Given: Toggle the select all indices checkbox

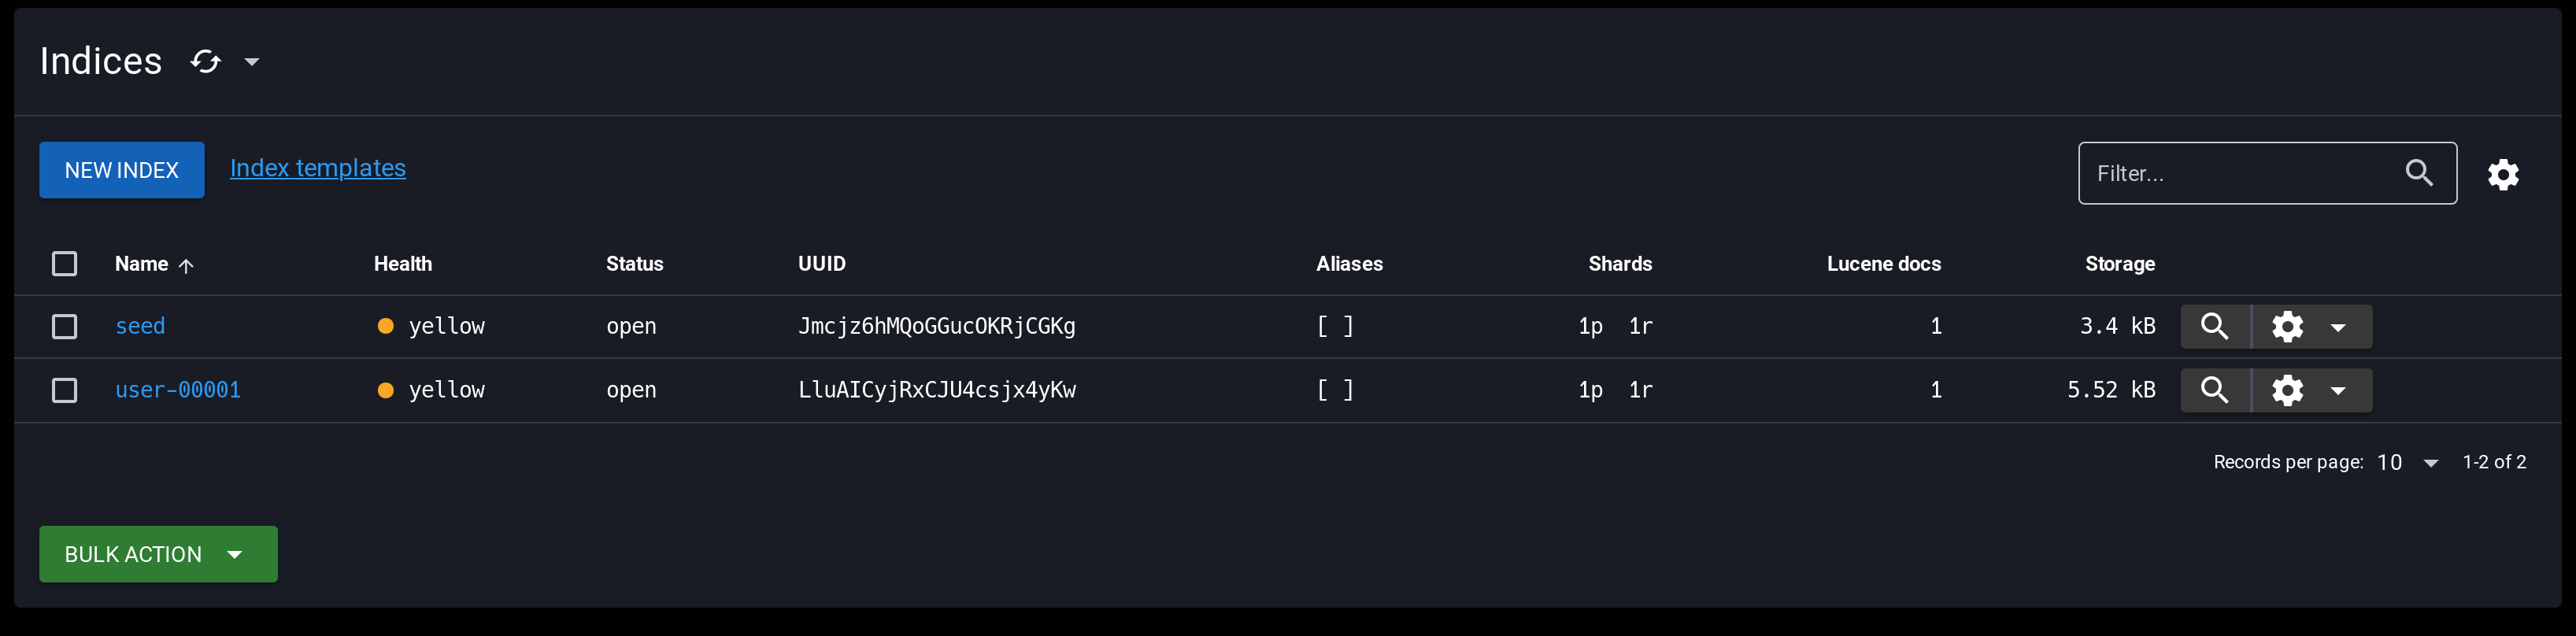Looking at the screenshot, I should tap(64, 264).
